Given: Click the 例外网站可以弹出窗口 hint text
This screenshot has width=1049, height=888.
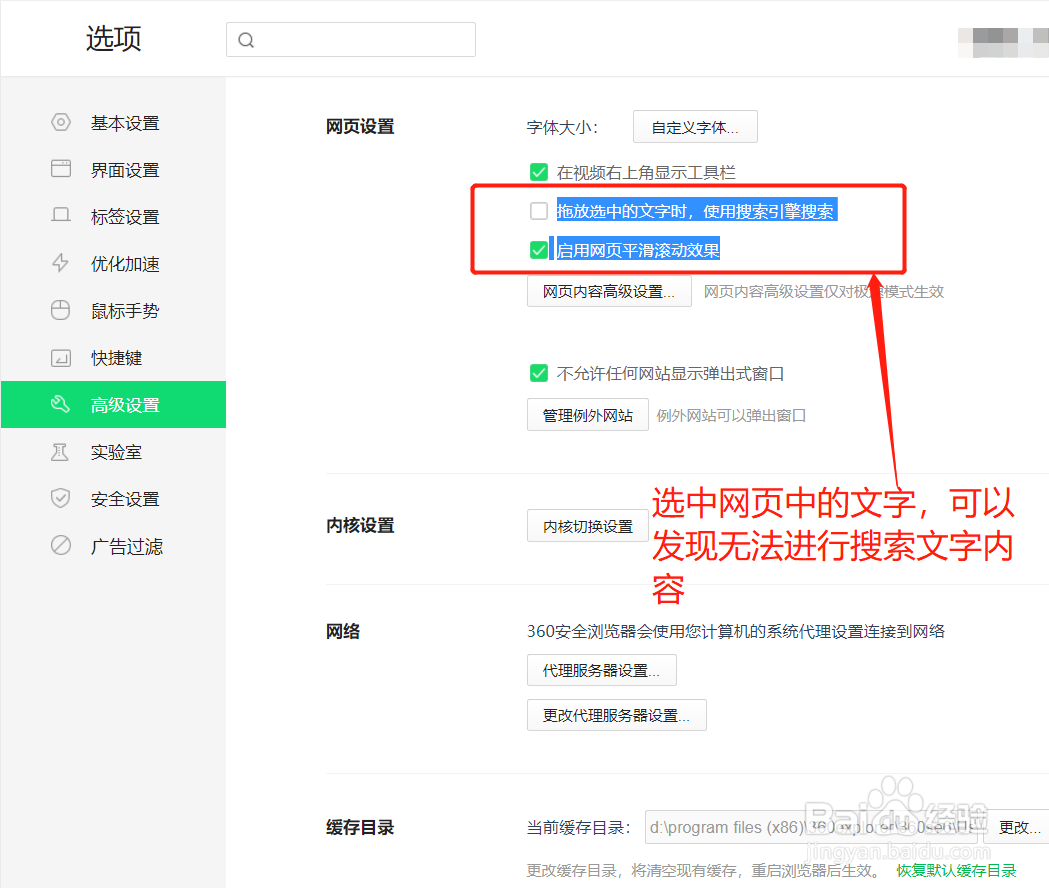Looking at the screenshot, I should (731, 416).
